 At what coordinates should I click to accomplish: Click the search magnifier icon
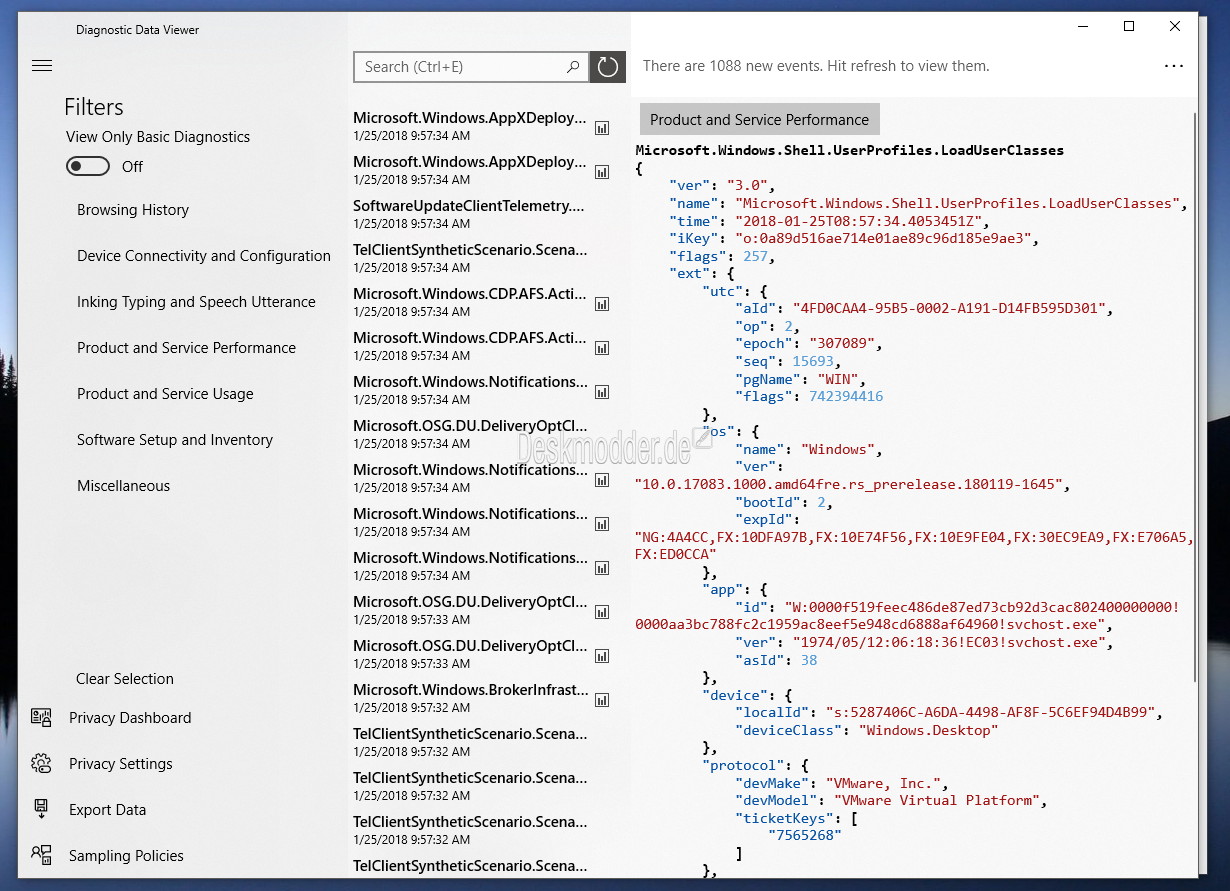pos(573,67)
